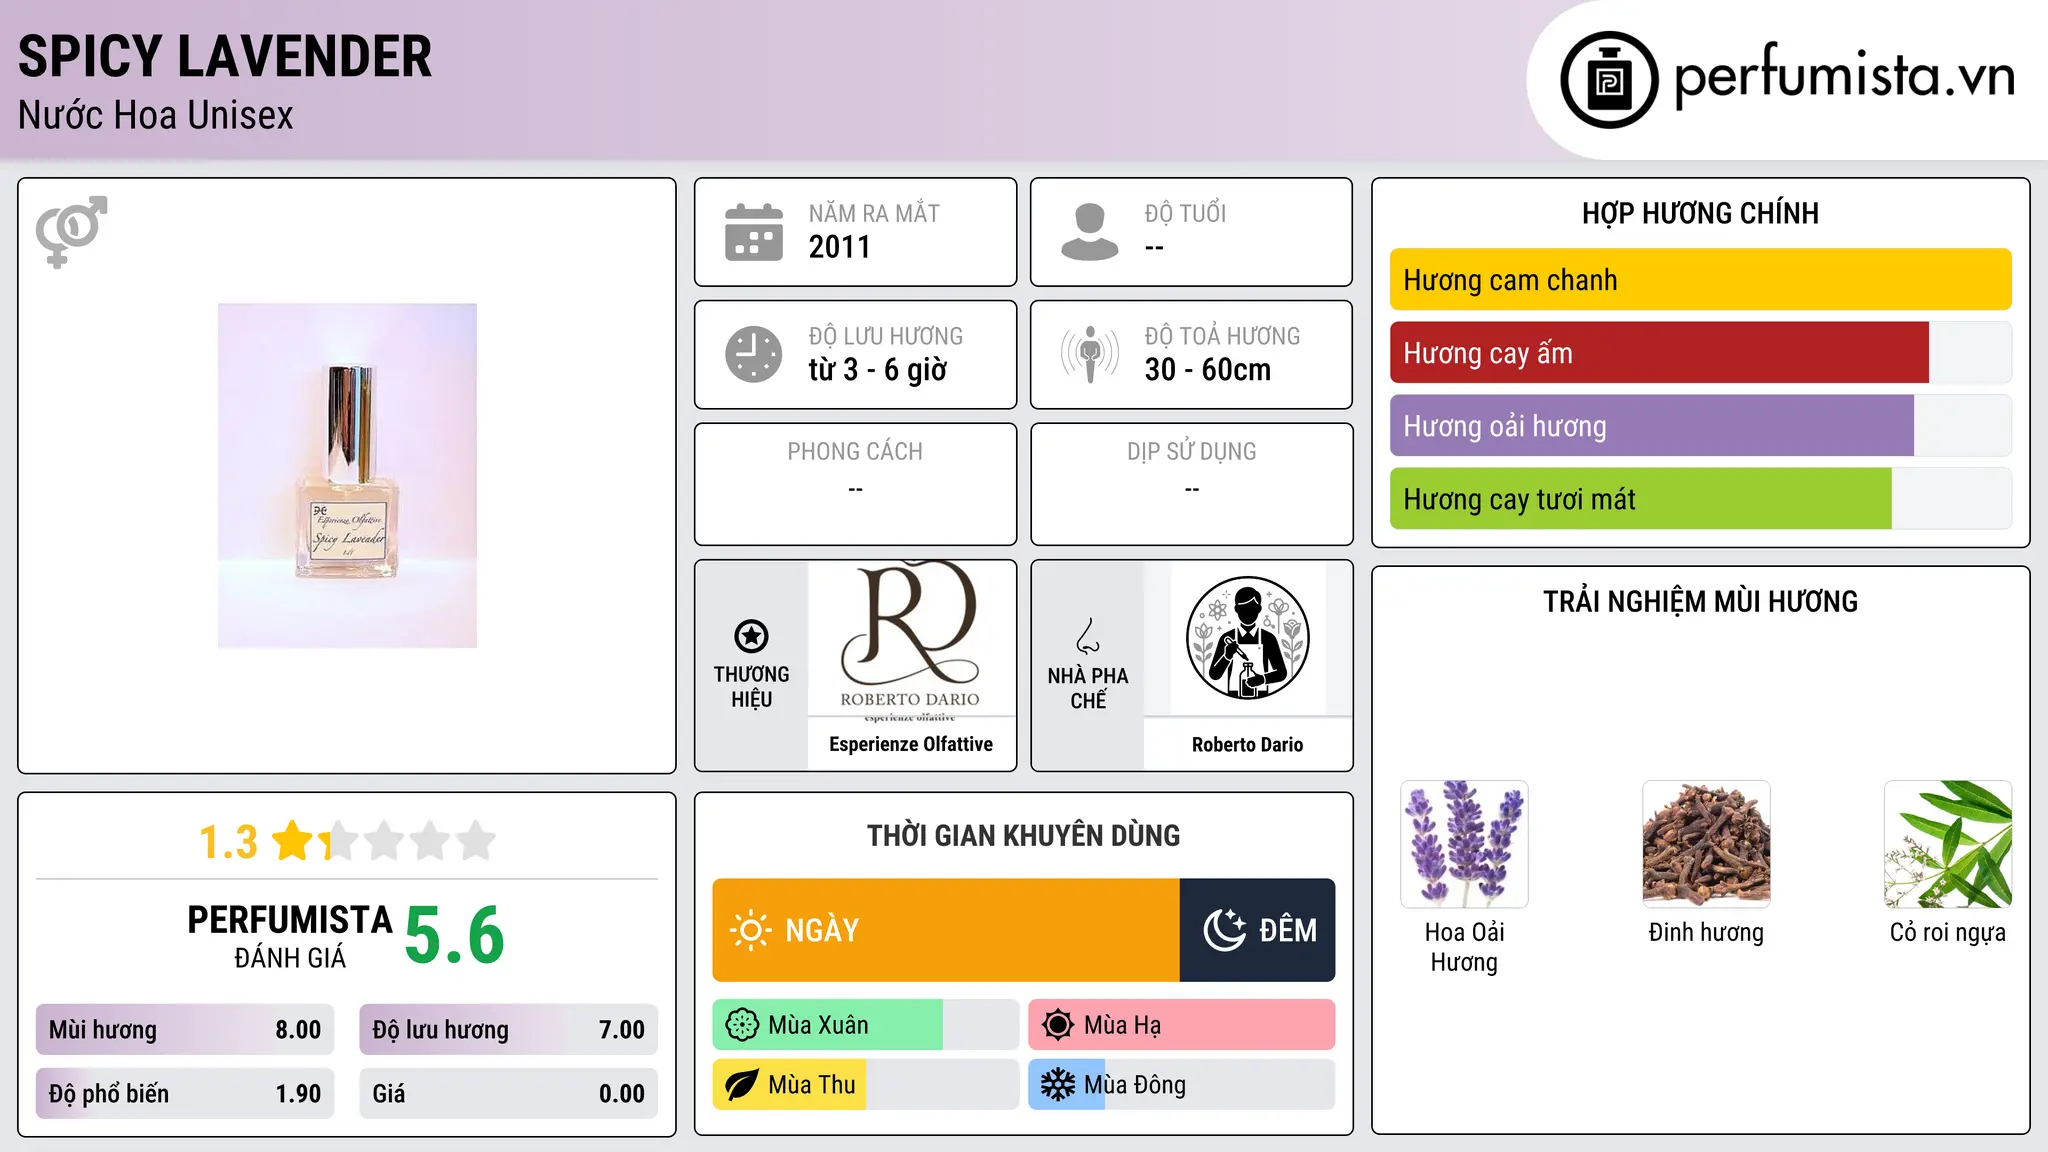
Task: Select the Hoa Oải Hương lavender image
Action: 1464,844
